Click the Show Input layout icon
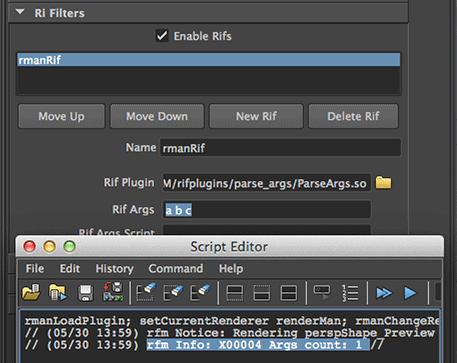The height and width of the screenshot is (363, 457). click(x=262, y=293)
